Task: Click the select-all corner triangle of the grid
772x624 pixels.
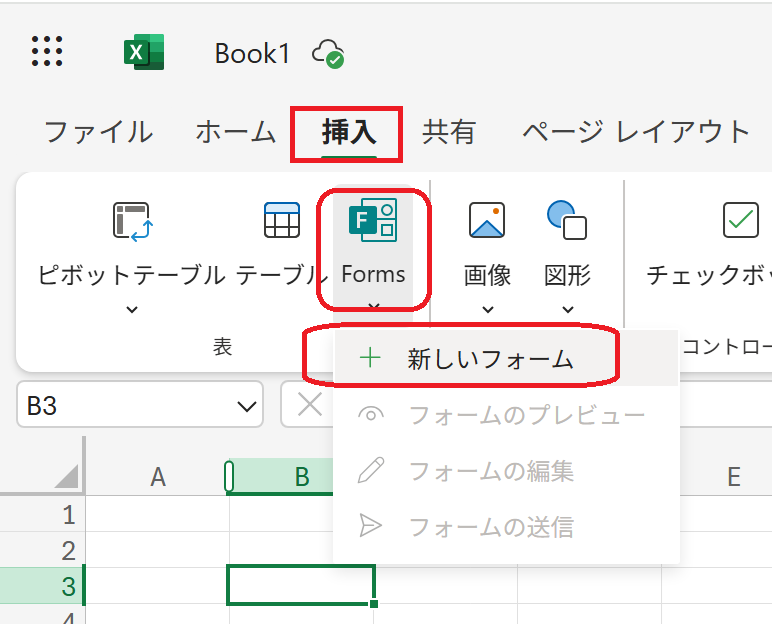Action: pyautogui.click(x=66, y=476)
